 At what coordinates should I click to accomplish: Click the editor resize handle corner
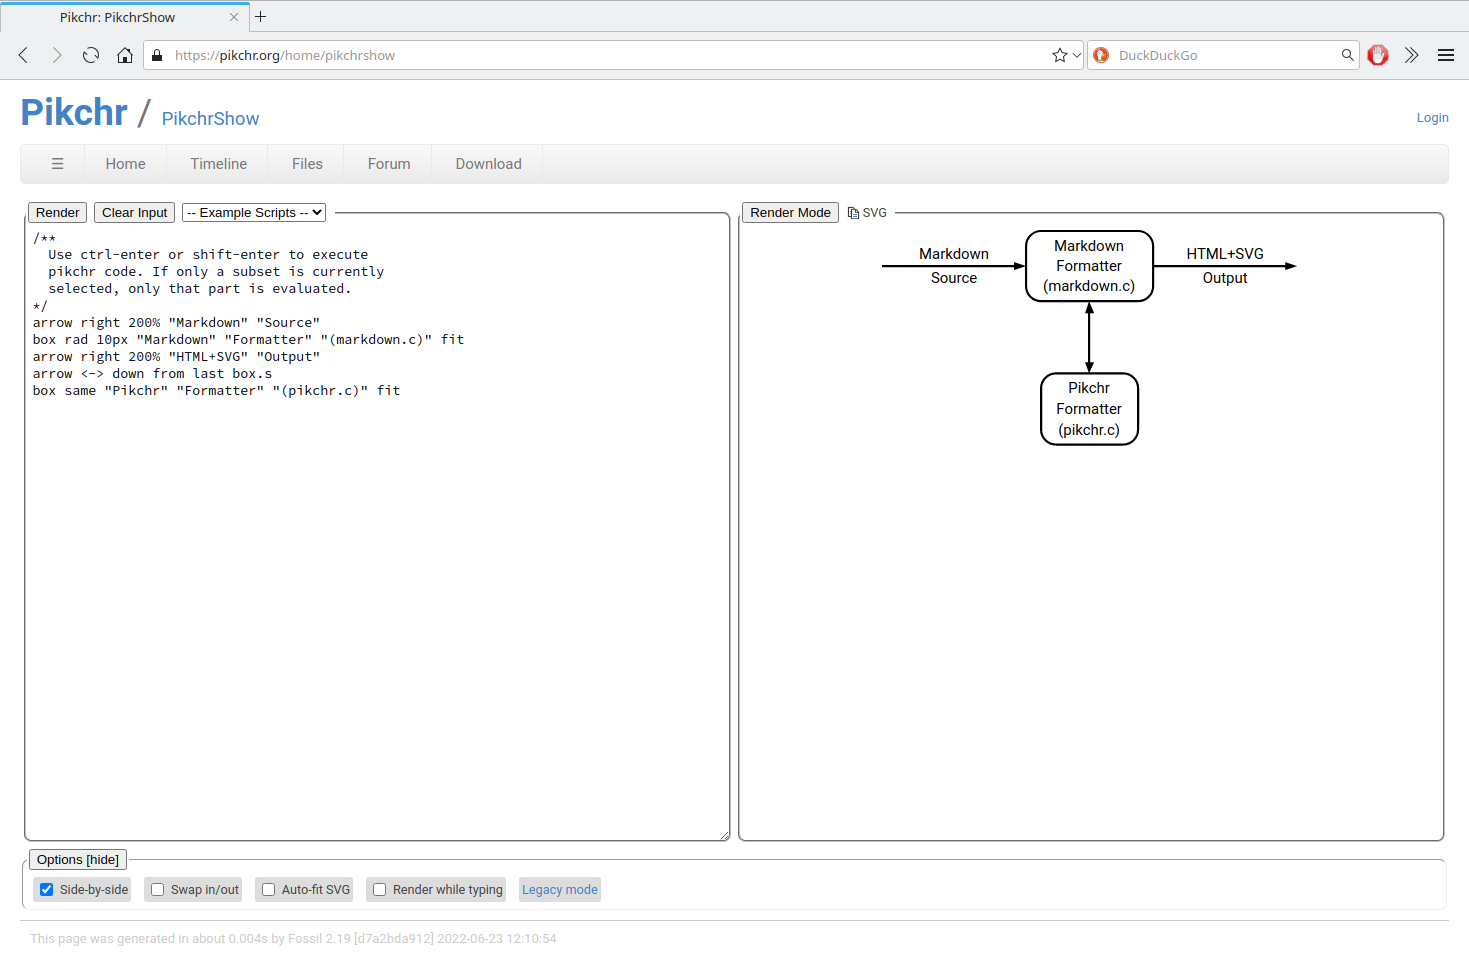724,835
